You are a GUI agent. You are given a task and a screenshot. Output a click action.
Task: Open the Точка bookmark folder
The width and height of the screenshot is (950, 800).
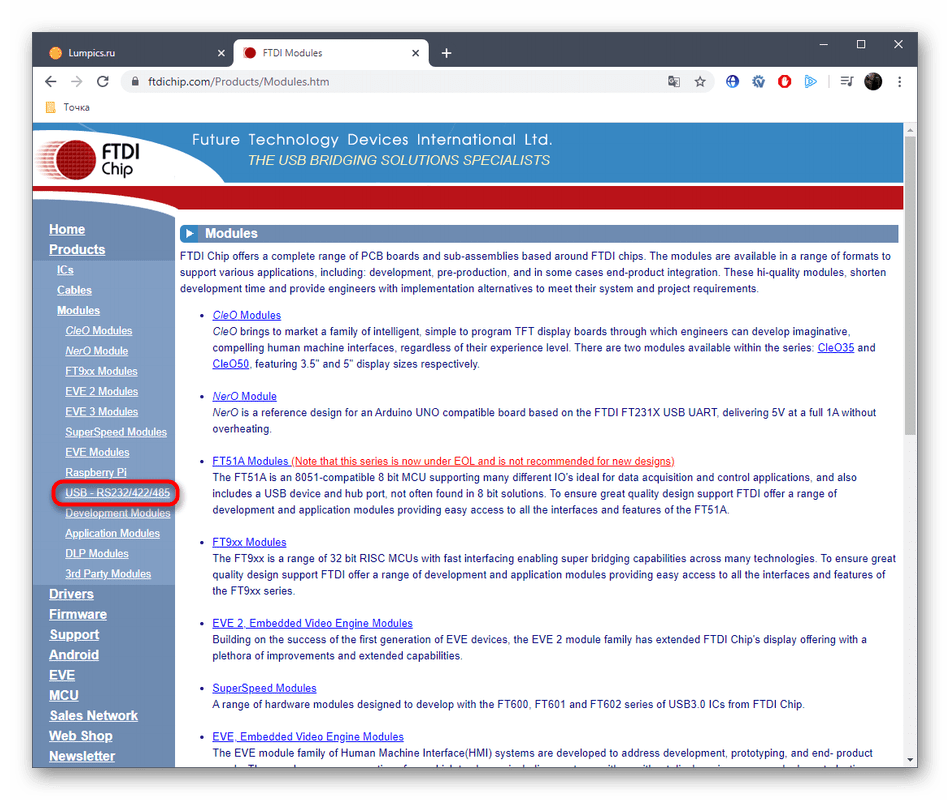[76, 107]
